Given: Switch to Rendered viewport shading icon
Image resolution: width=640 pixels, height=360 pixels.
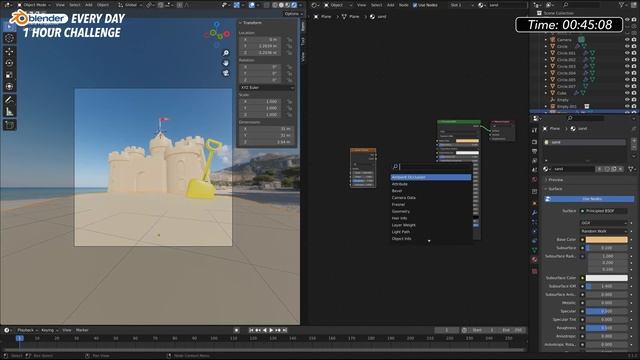Looking at the screenshot, I should 294,5.
